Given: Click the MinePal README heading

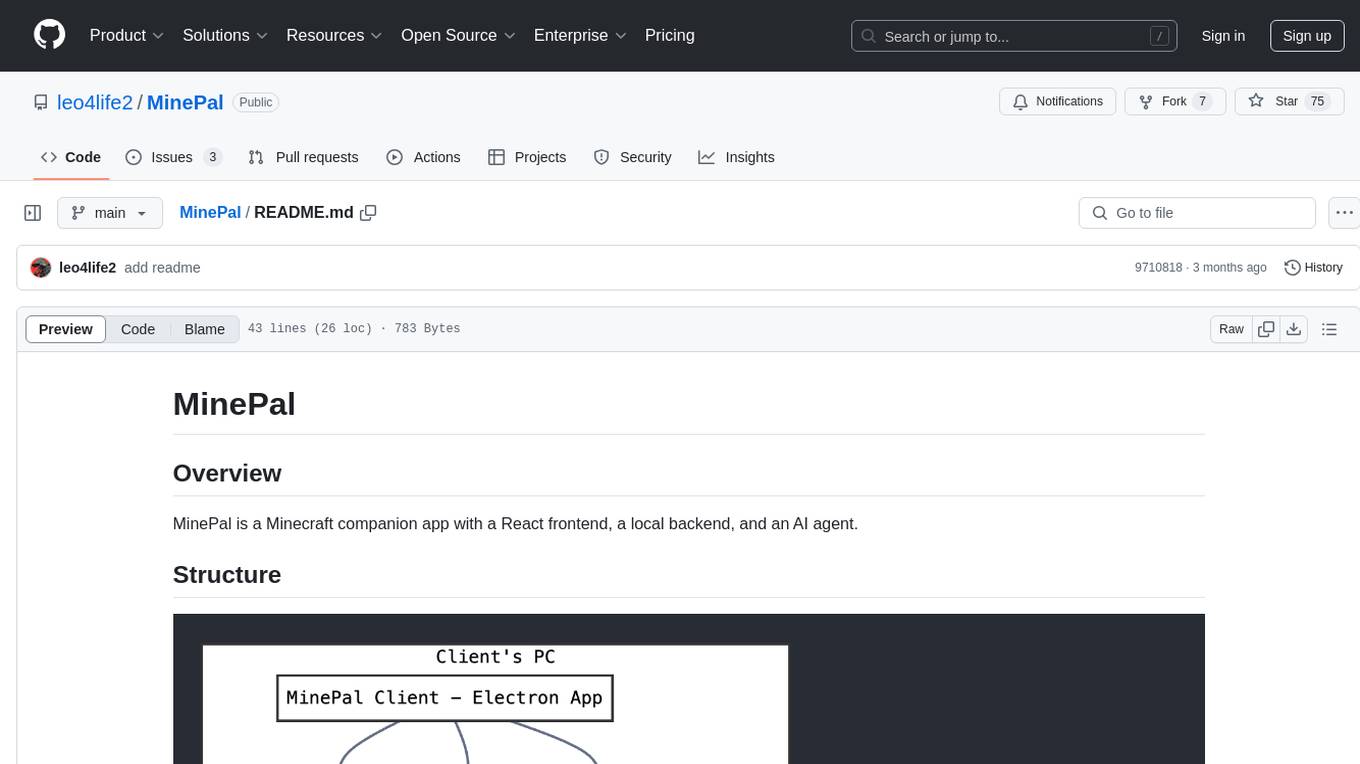Looking at the screenshot, I should (x=234, y=404).
